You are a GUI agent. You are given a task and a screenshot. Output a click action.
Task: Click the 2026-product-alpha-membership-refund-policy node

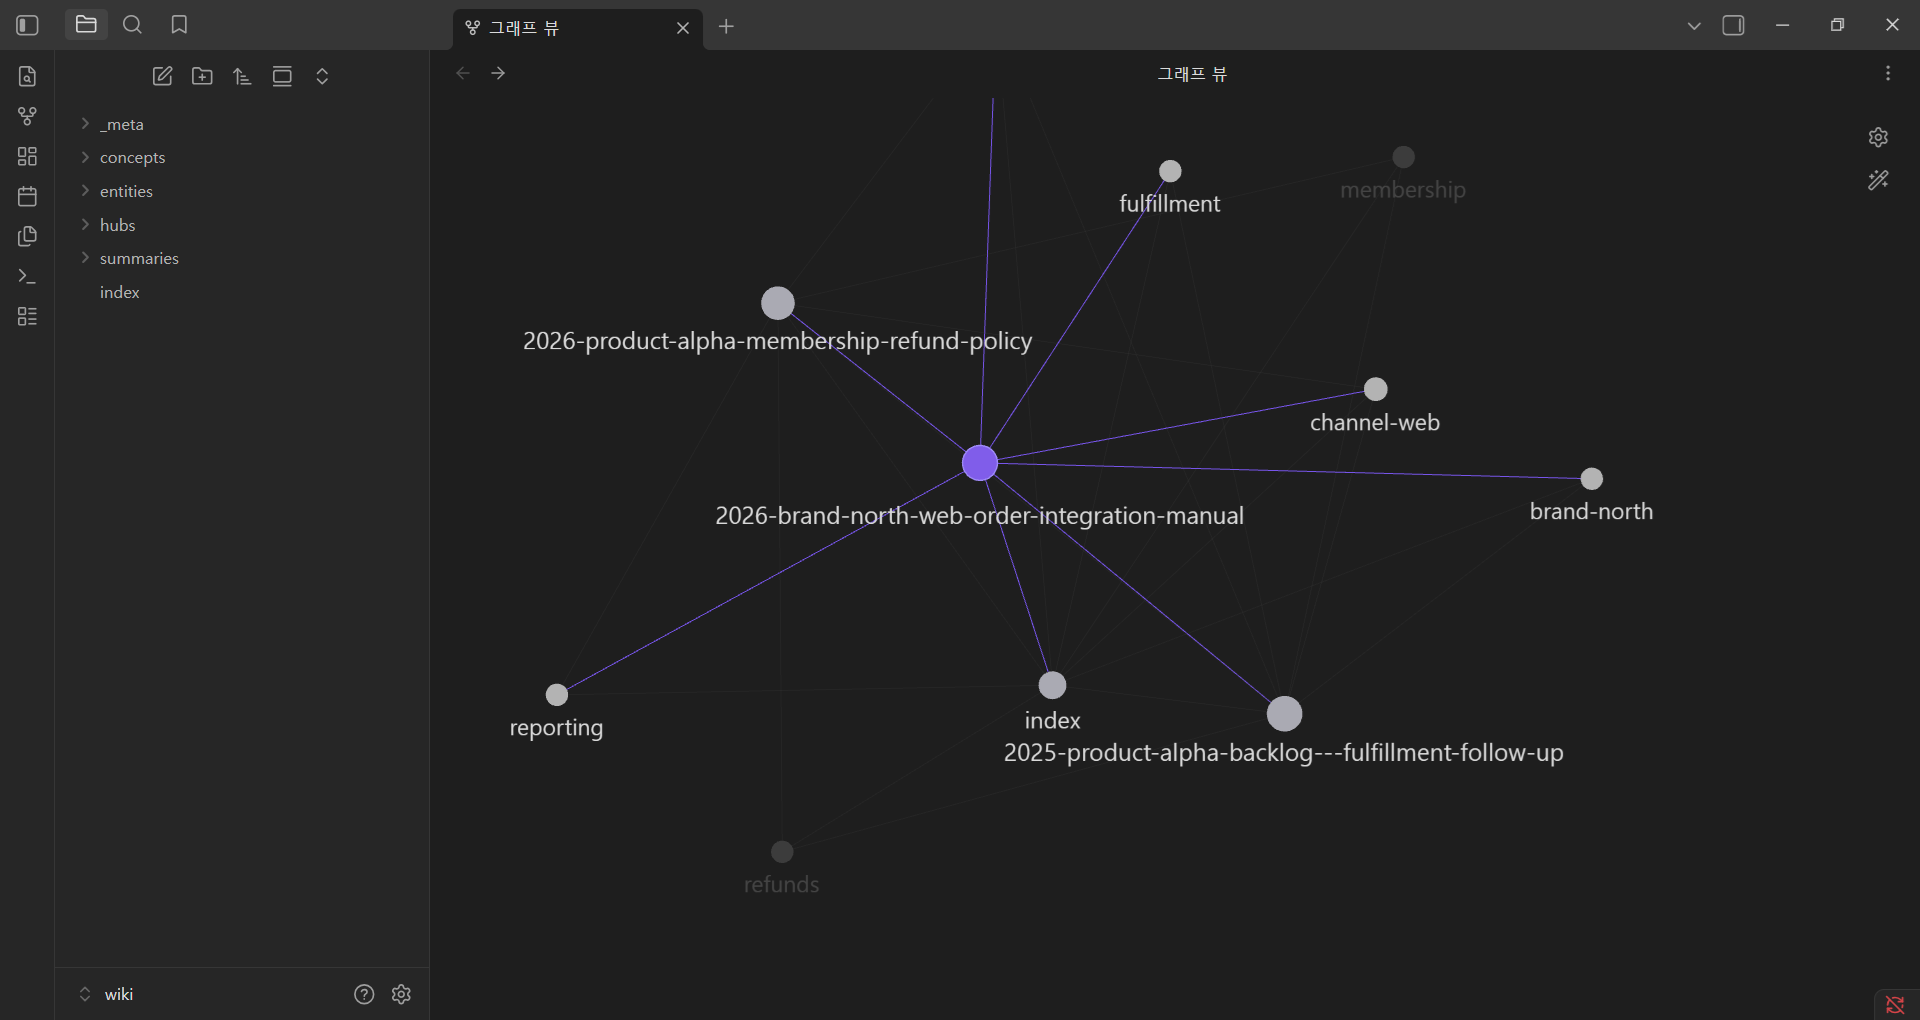pos(778,303)
